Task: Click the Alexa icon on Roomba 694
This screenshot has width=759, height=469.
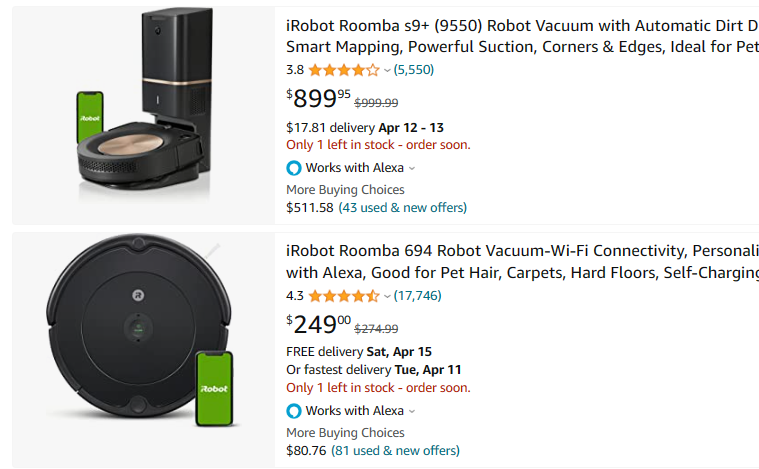Action: click(294, 411)
